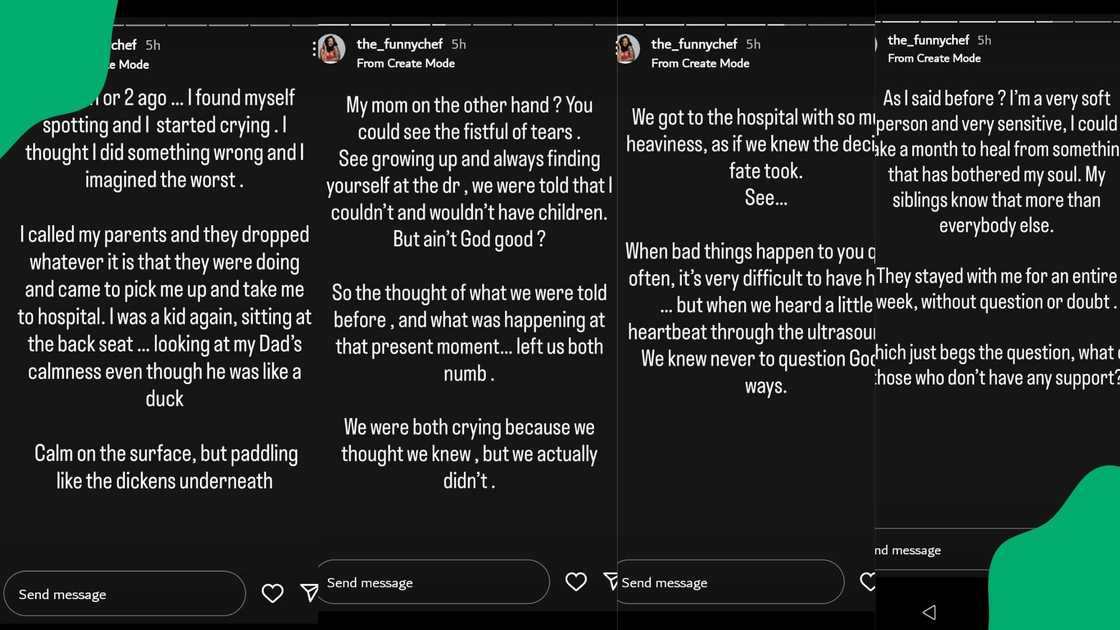1120x630 pixels.
Task: Click the 5h timestamp on the second story
Action: pyautogui.click(x=458, y=44)
